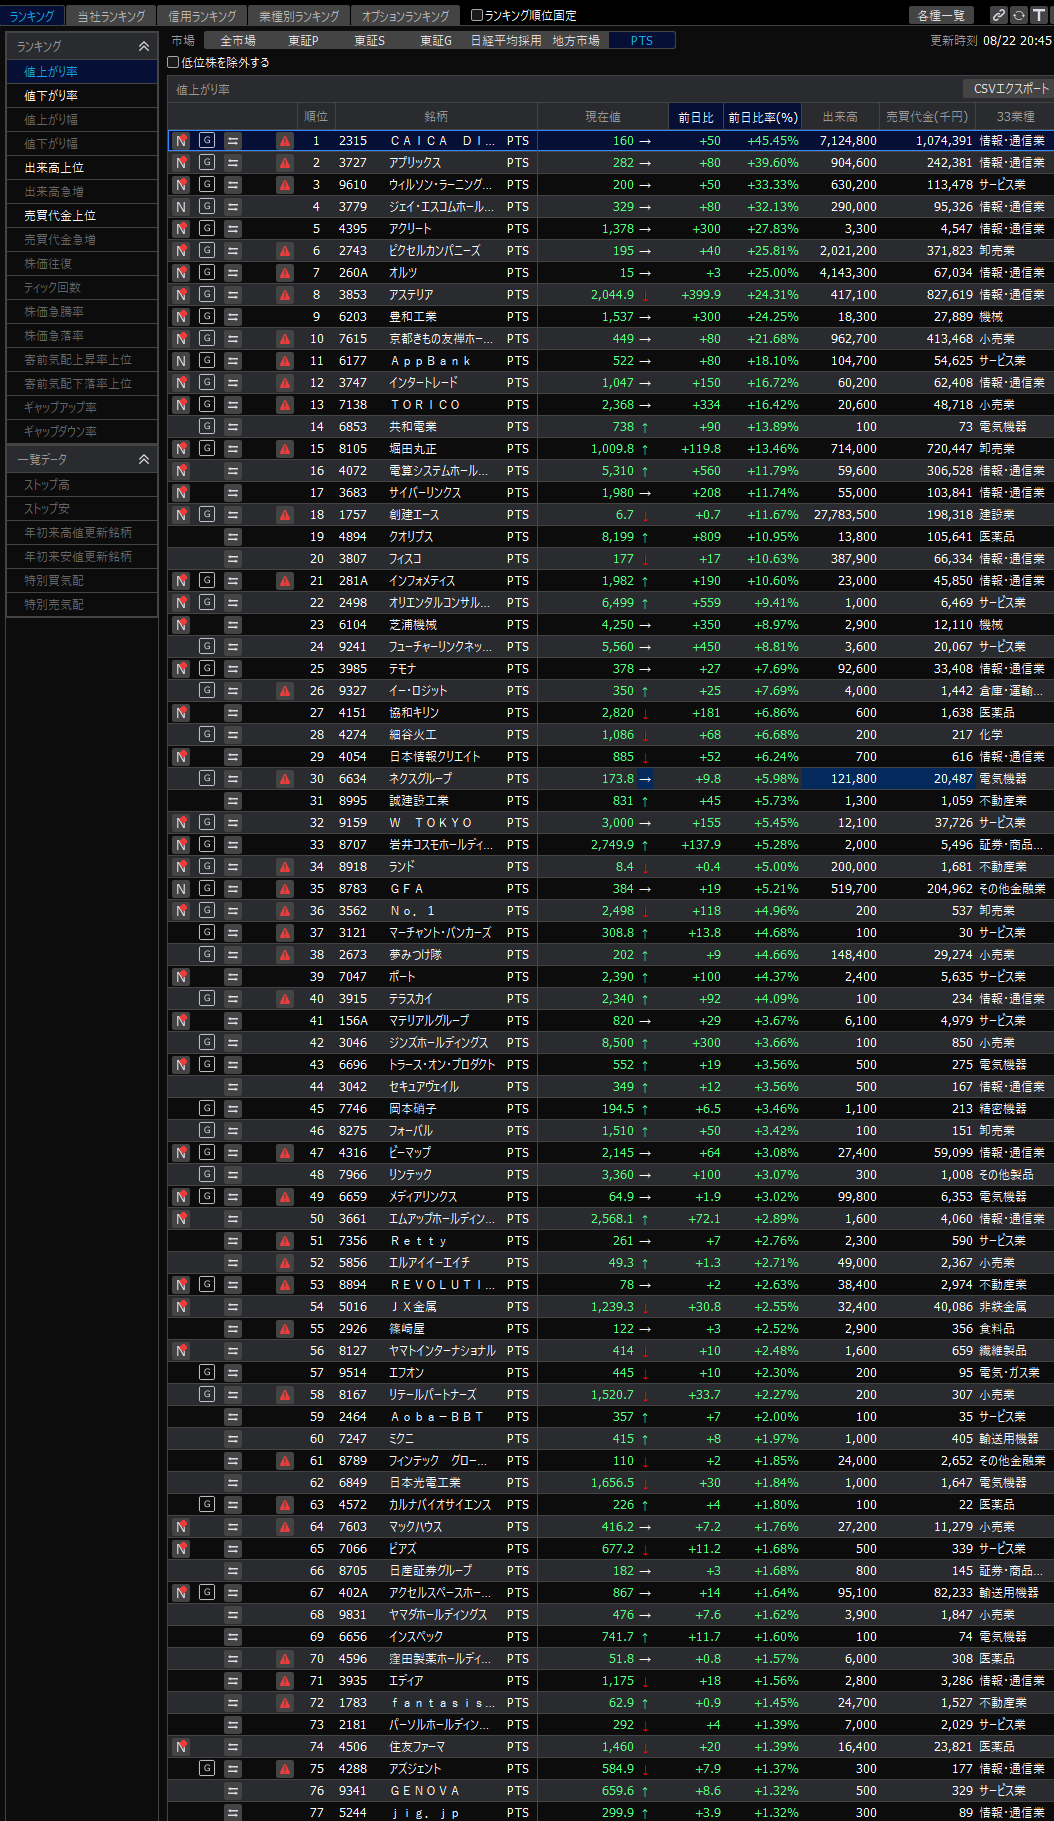Click swap arrows icon in TORICO row
Screen dimensions: 1054x1821
[x=232, y=405]
